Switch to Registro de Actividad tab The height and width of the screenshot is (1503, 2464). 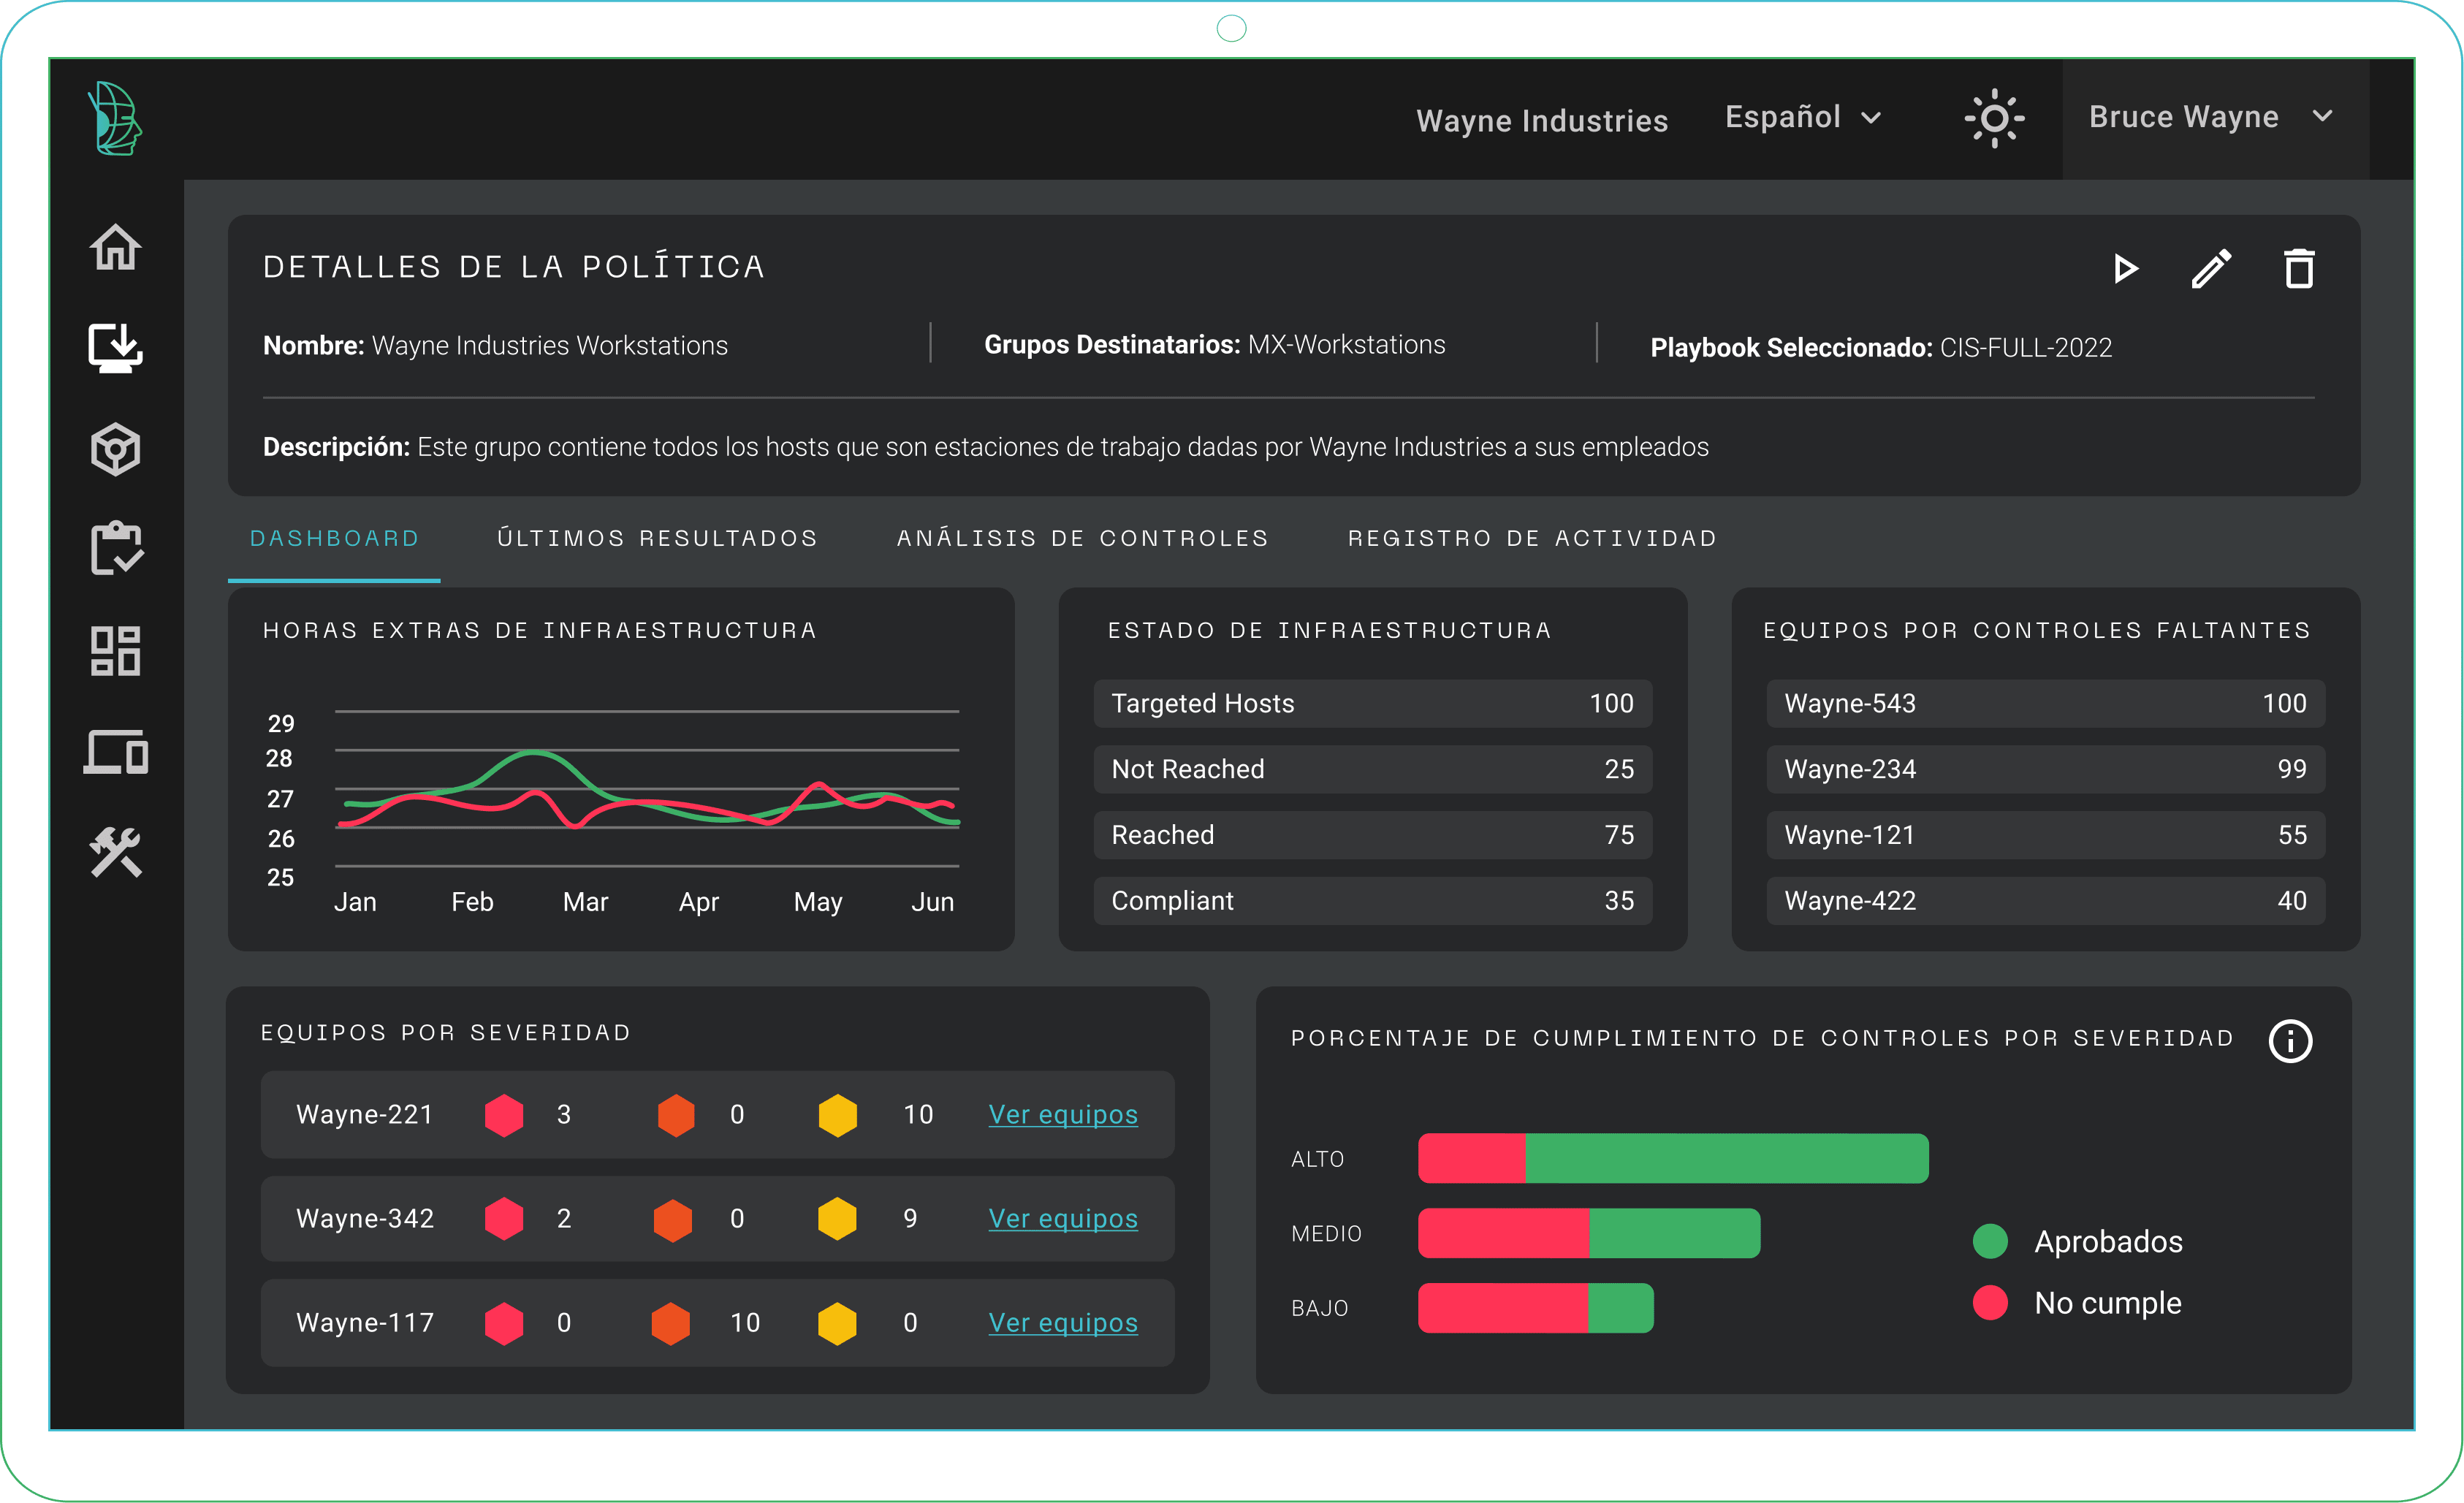click(x=1532, y=539)
